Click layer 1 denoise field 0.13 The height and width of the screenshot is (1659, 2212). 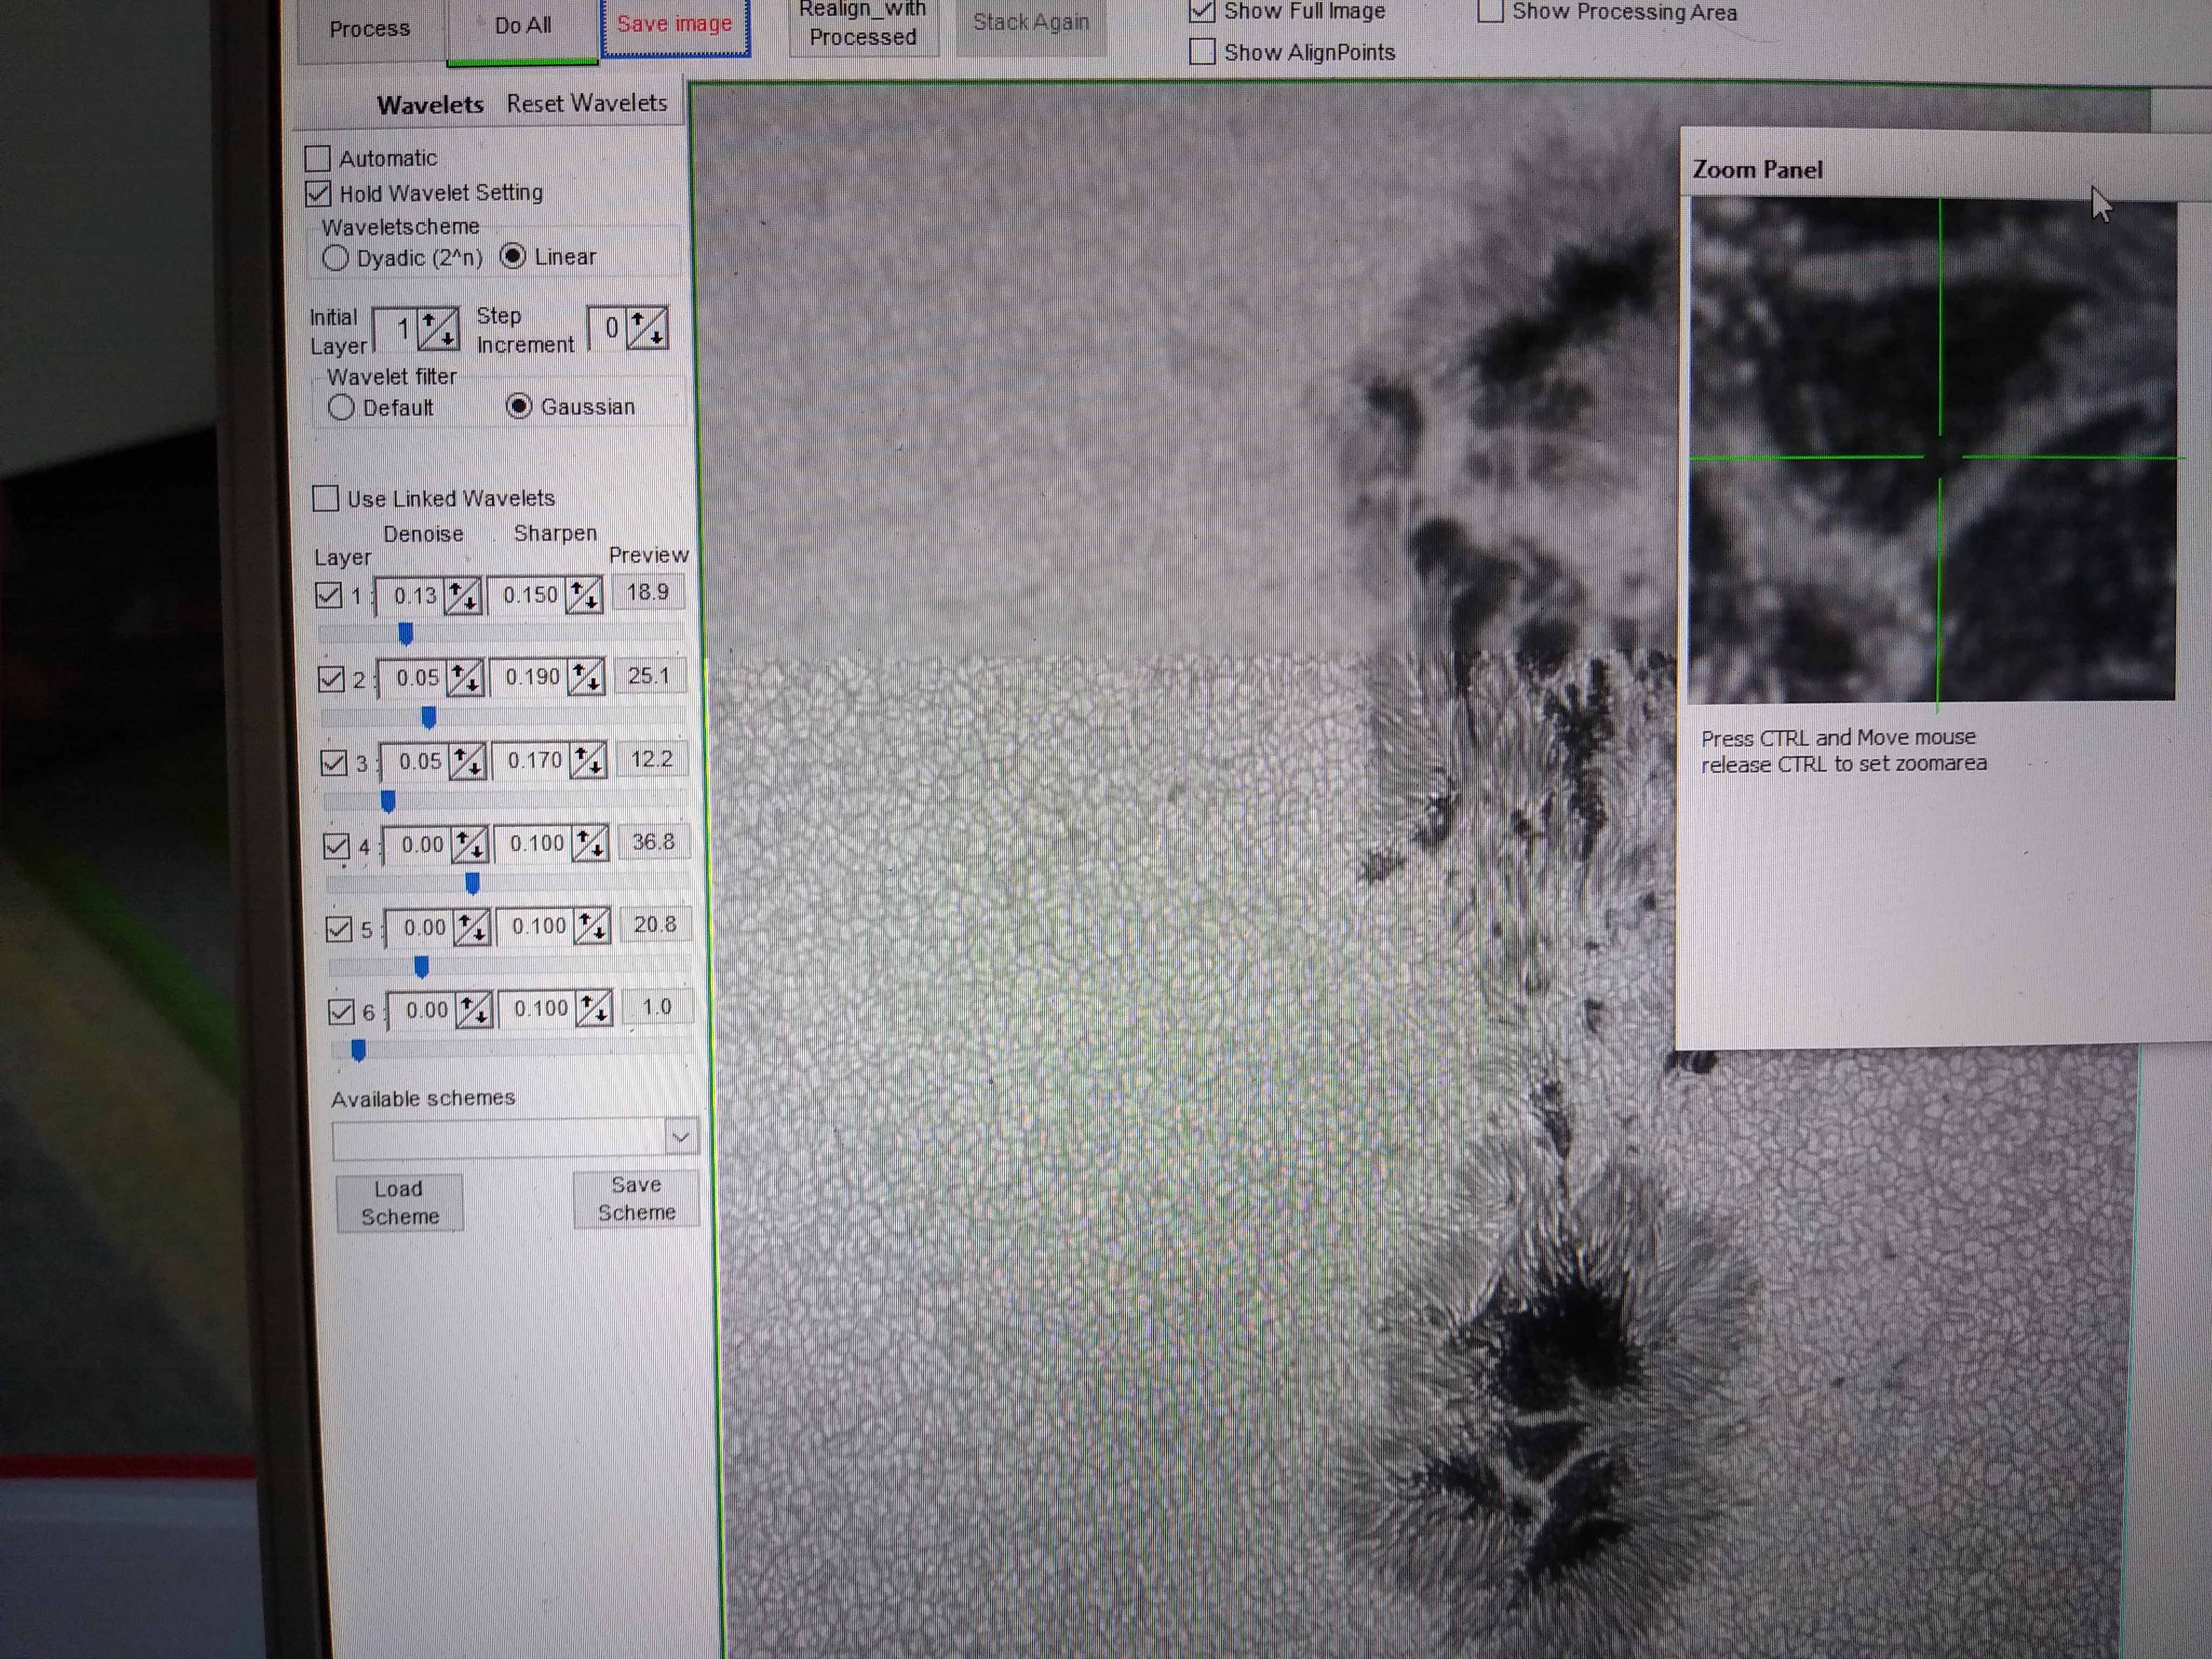coord(410,596)
